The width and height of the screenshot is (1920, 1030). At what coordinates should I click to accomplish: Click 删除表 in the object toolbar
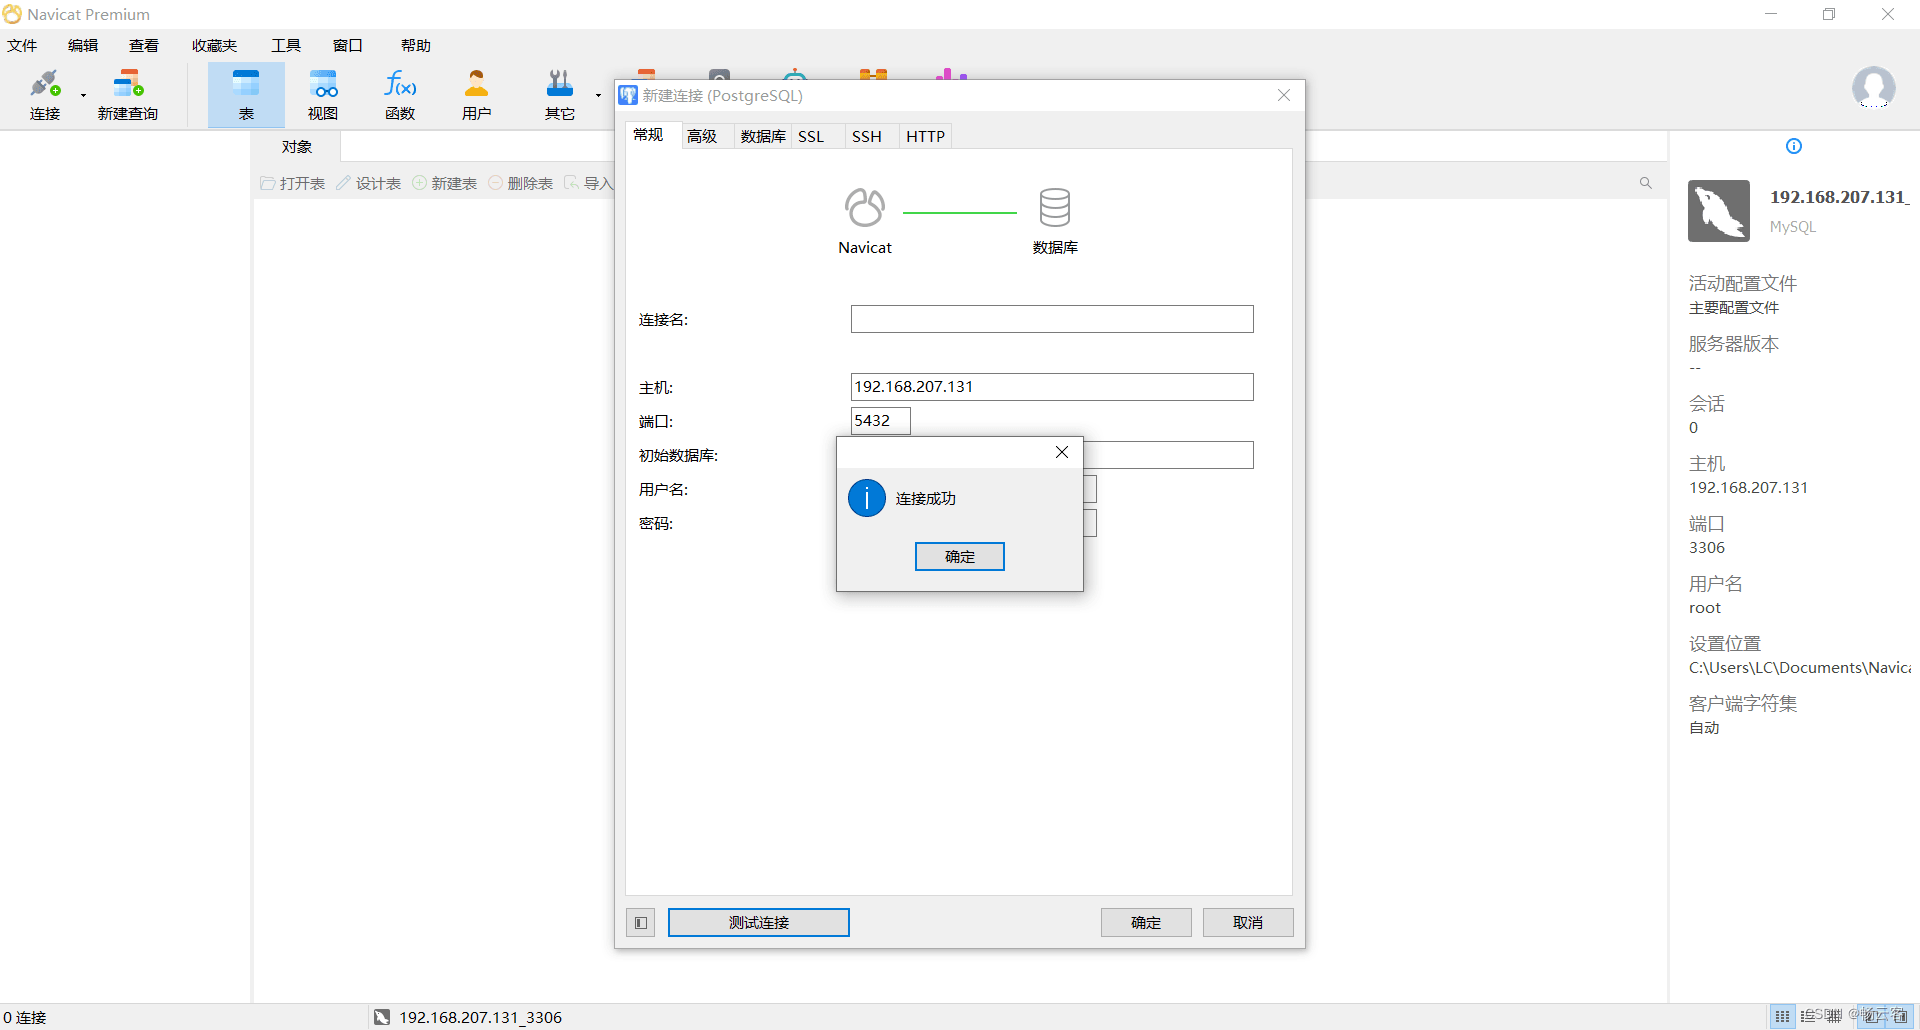tap(521, 183)
